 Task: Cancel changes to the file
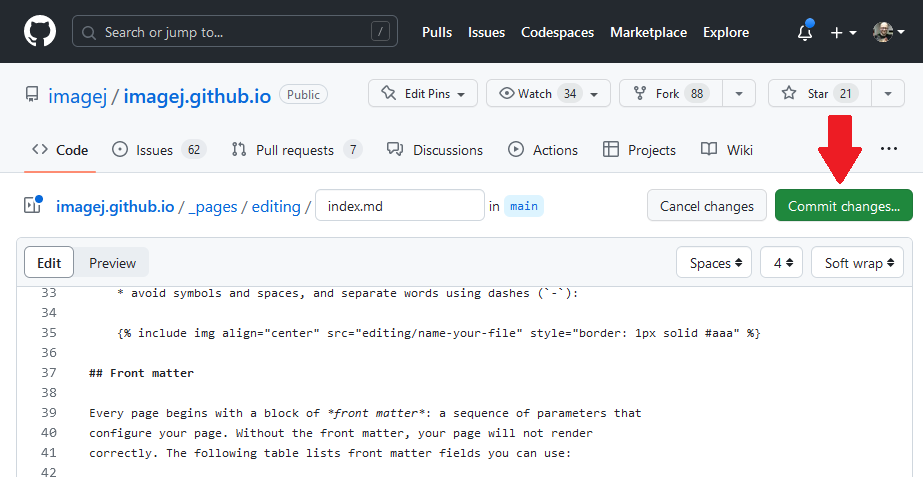[x=706, y=206]
